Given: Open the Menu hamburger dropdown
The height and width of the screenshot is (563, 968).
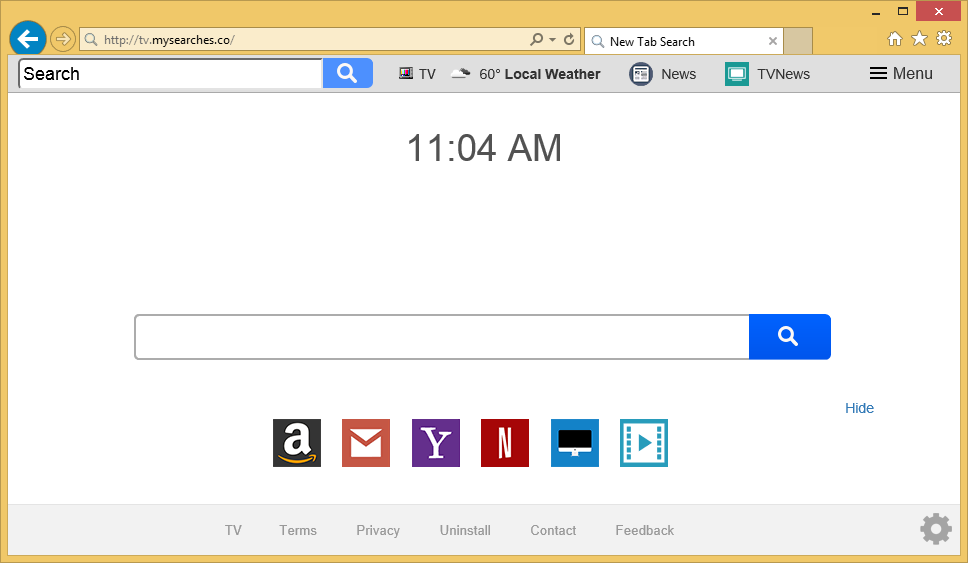Looking at the screenshot, I should [x=901, y=73].
